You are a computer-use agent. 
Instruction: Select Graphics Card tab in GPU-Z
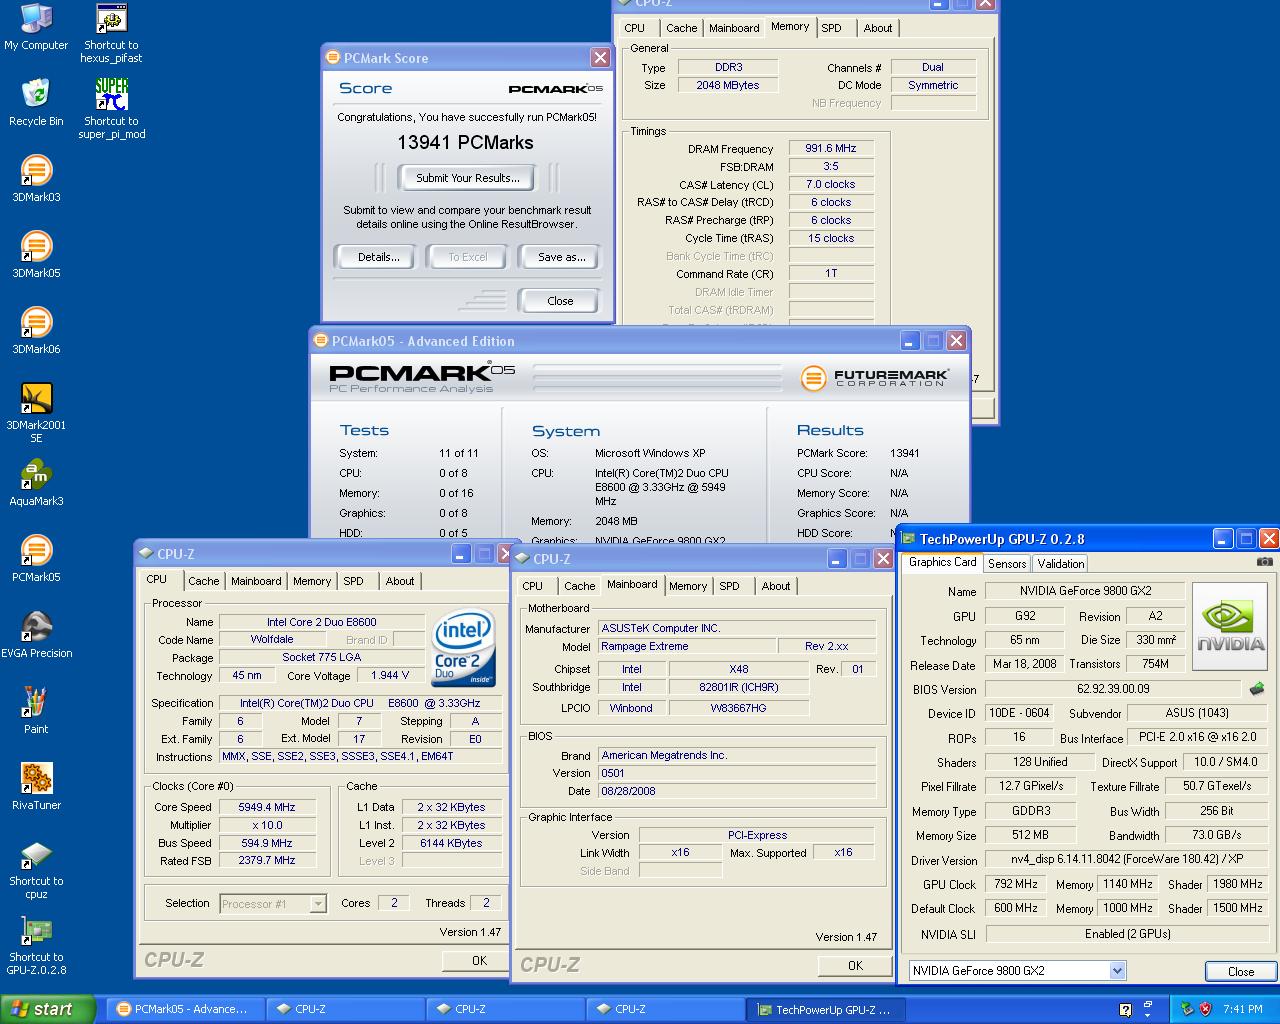(942, 562)
